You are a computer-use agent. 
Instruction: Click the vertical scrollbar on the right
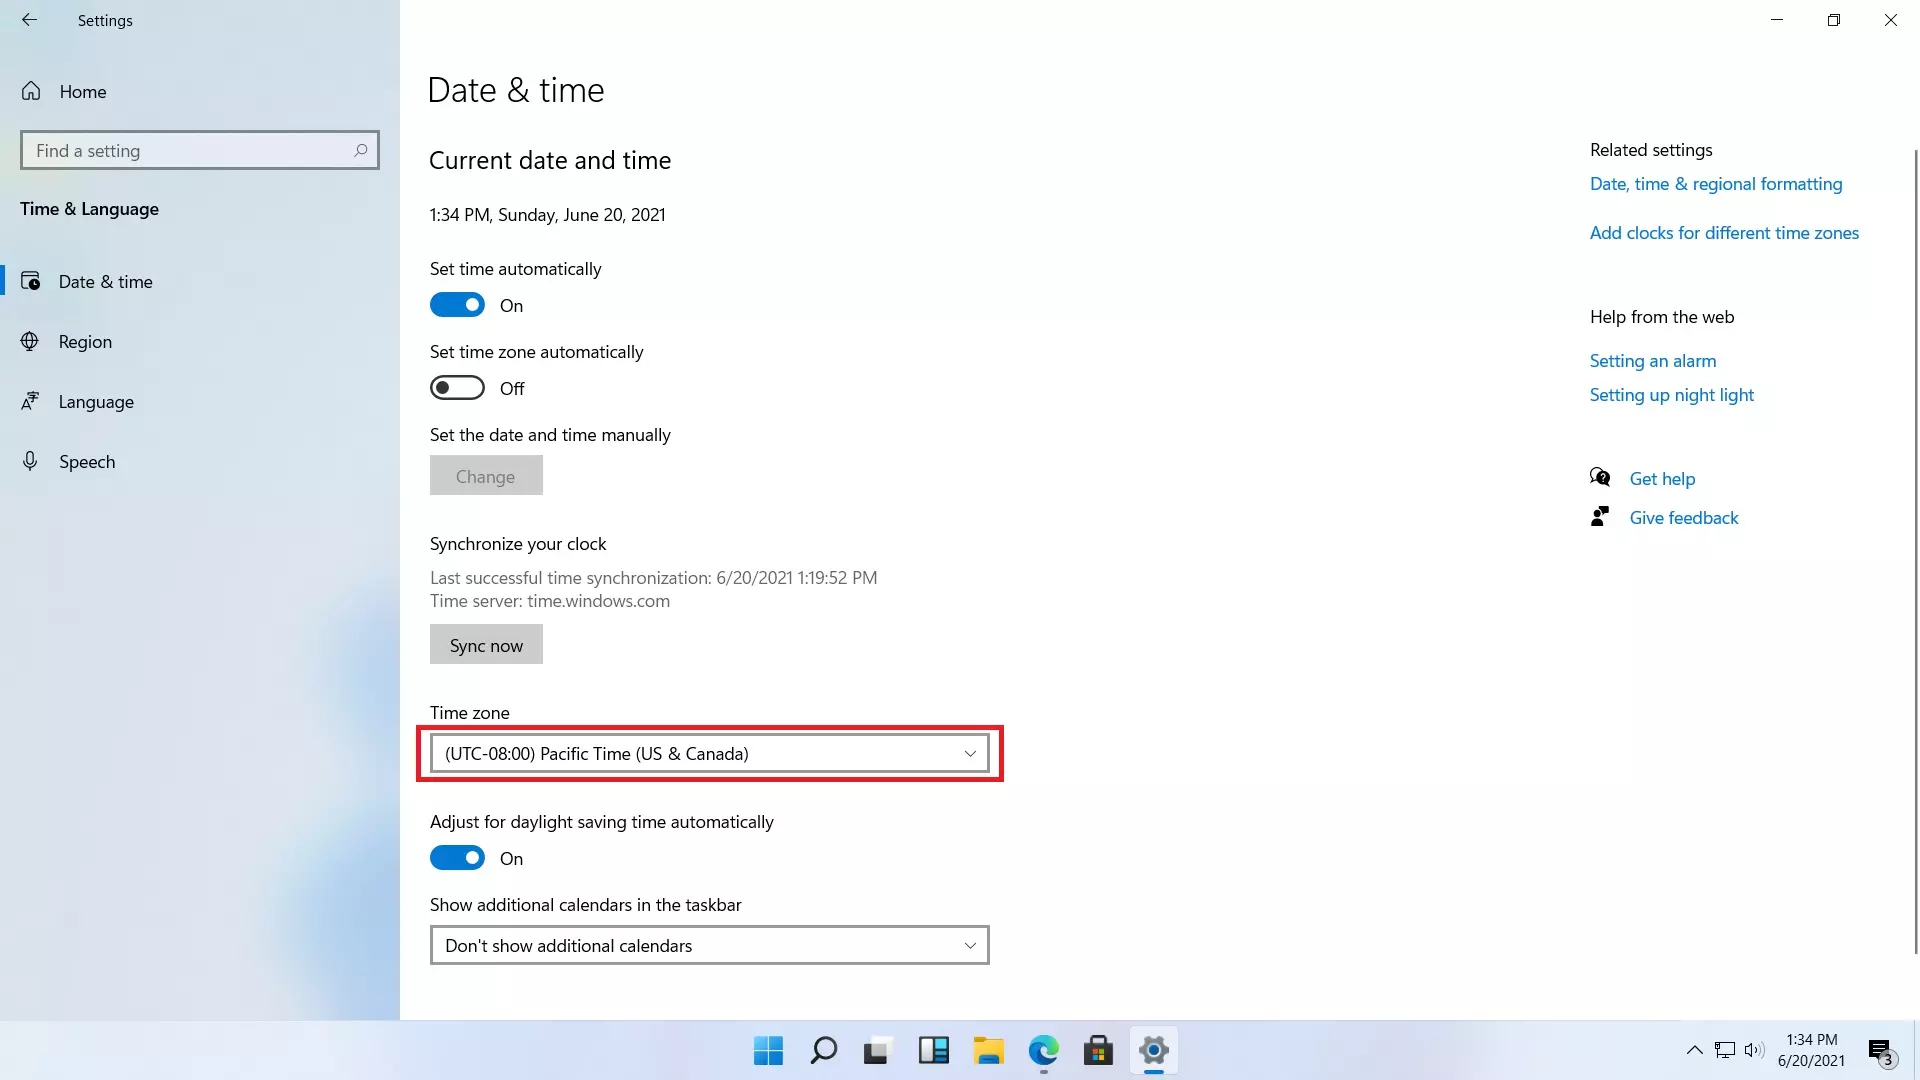coord(1915,550)
